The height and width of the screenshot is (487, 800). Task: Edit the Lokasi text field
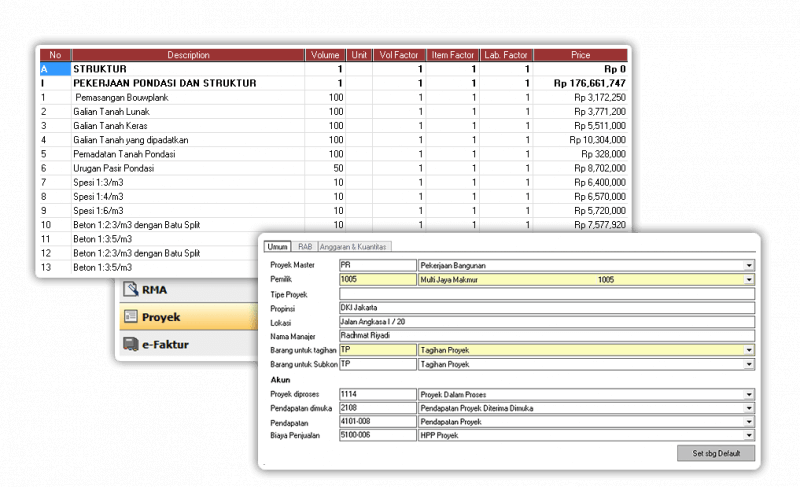[x=547, y=322]
